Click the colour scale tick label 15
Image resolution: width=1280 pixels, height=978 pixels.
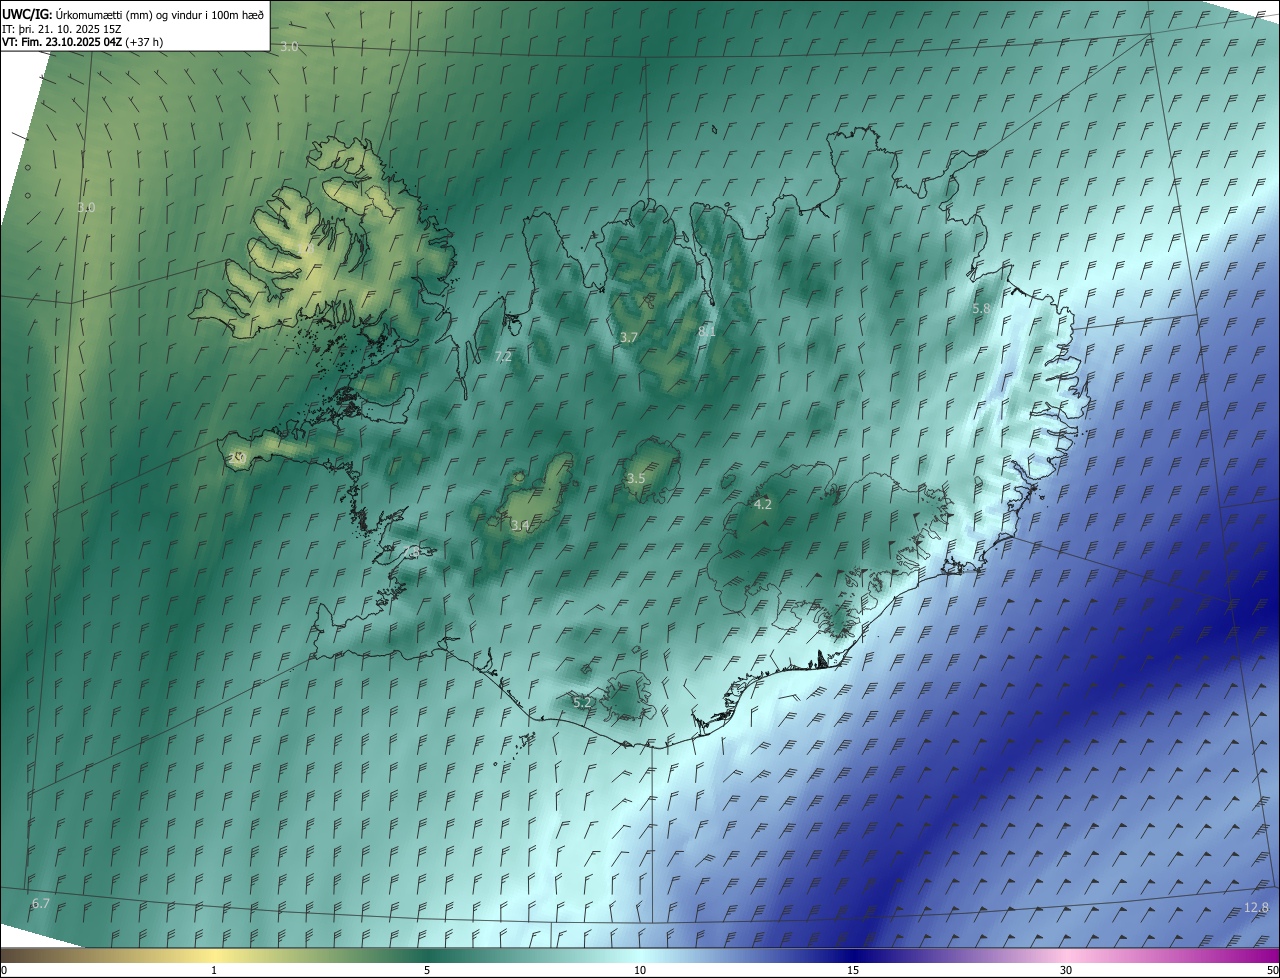(853, 970)
